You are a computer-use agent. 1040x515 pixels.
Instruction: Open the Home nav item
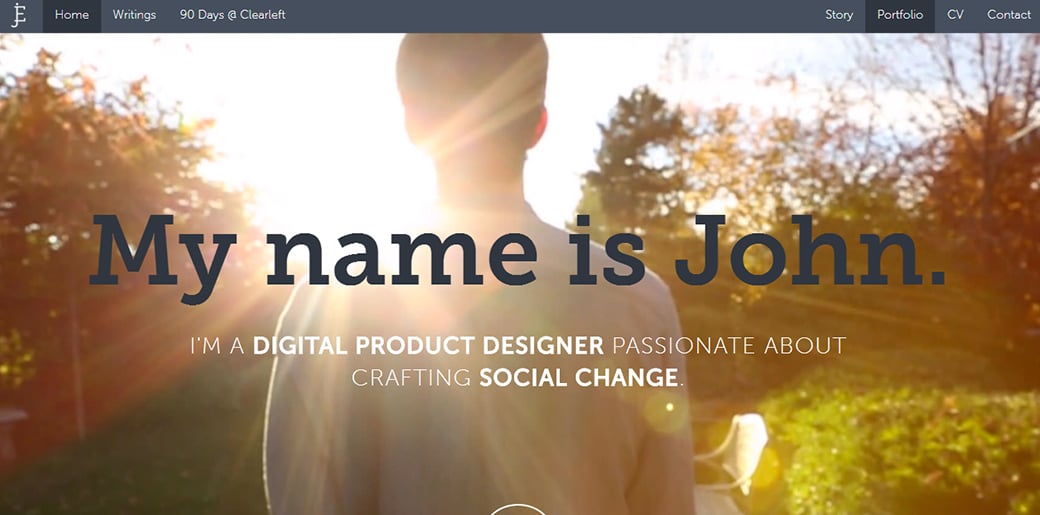[x=72, y=15]
